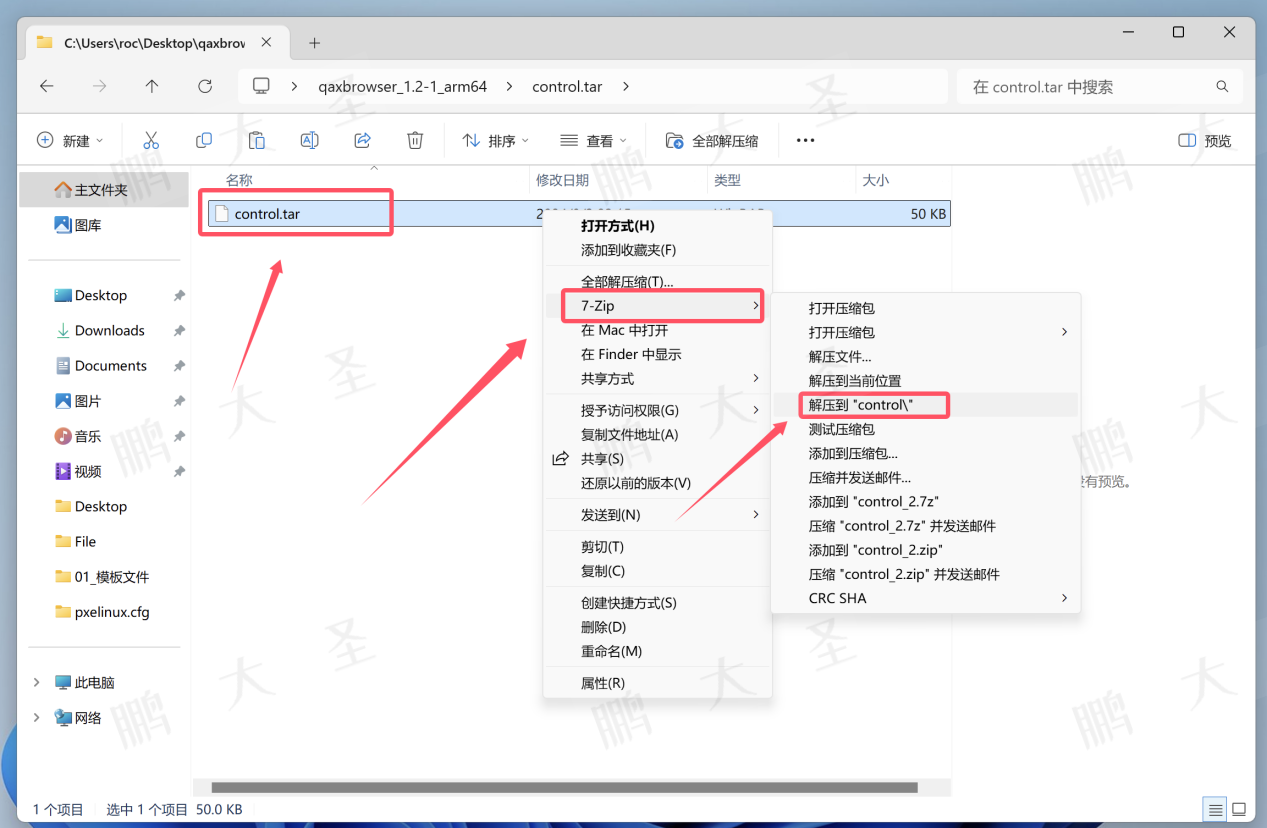The height and width of the screenshot is (828, 1267).
Task: Toggle the 预览 preview pane
Action: [x=1205, y=141]
